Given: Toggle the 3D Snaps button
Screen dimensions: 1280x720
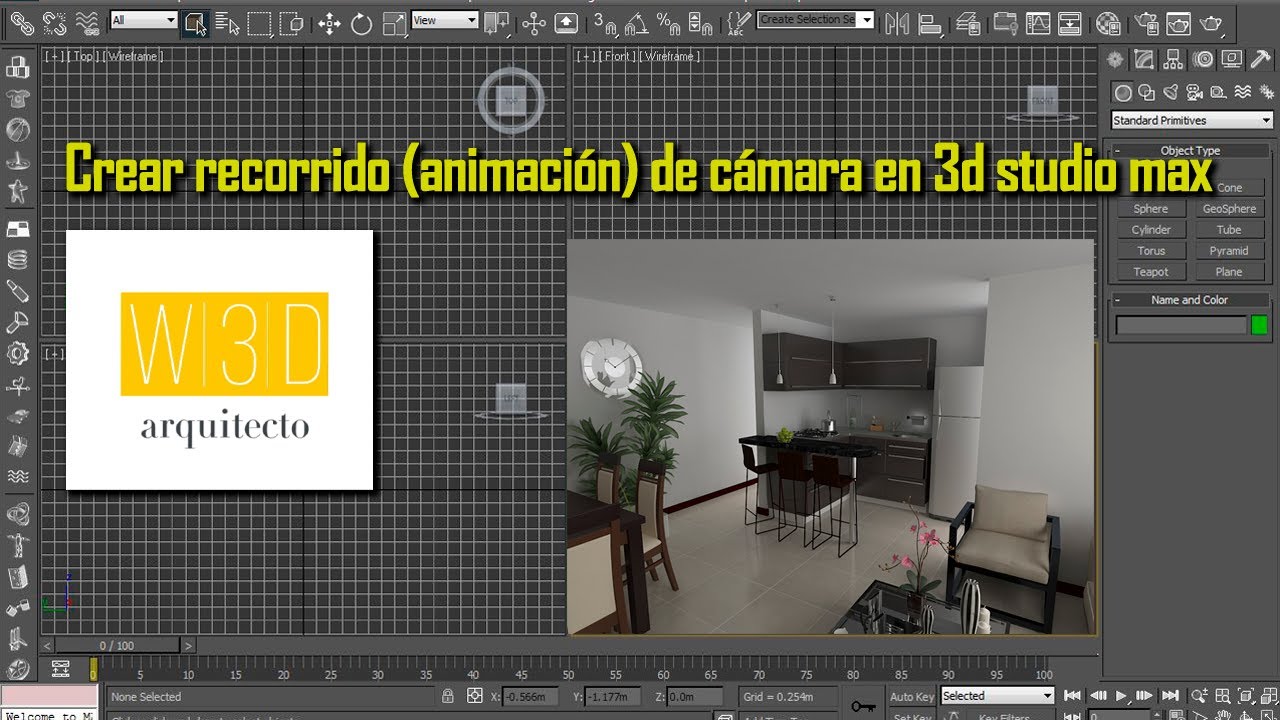Looking at the screenshot, I should (605, 22).
